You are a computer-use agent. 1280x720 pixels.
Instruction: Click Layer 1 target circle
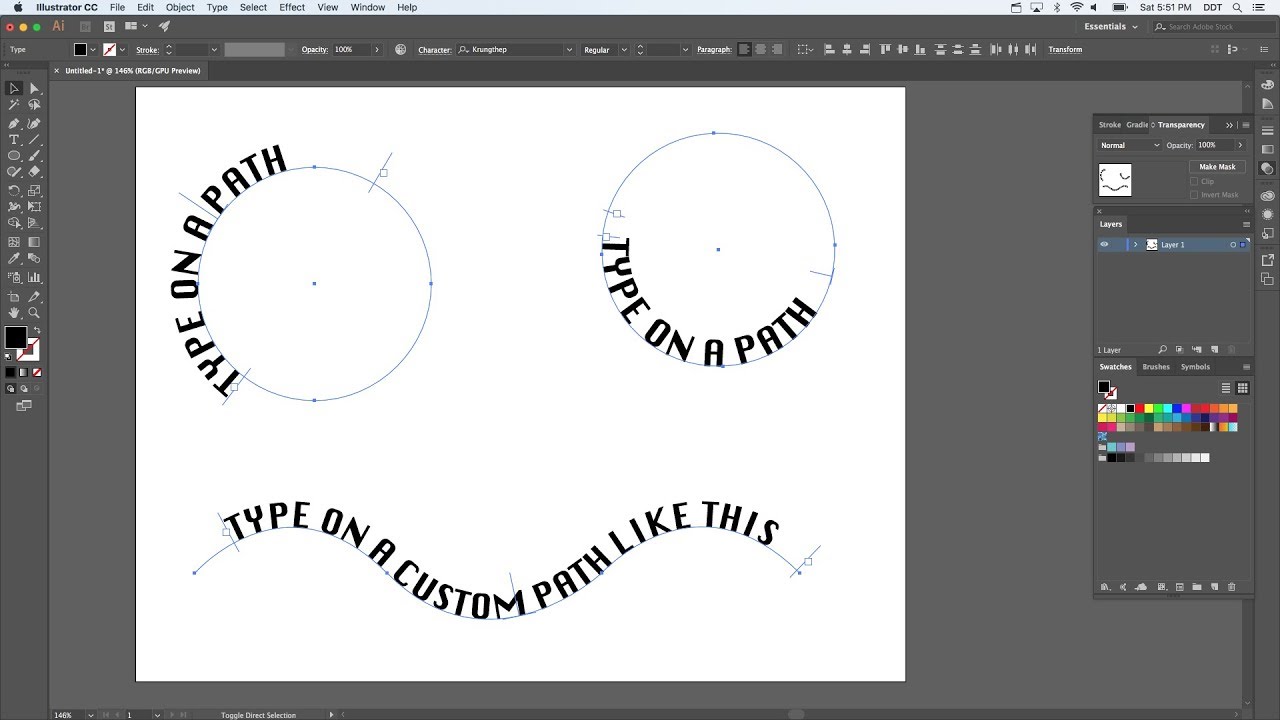coord(1233,245)
